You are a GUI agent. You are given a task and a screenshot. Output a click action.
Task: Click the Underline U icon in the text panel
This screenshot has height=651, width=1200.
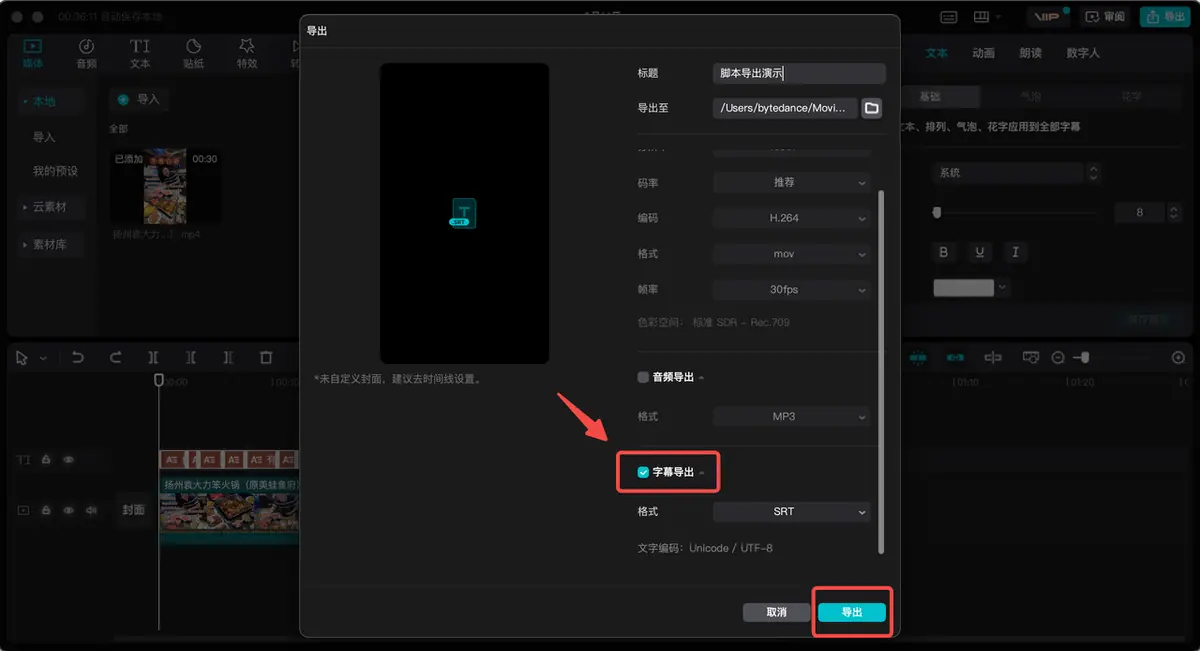point(979,252)
